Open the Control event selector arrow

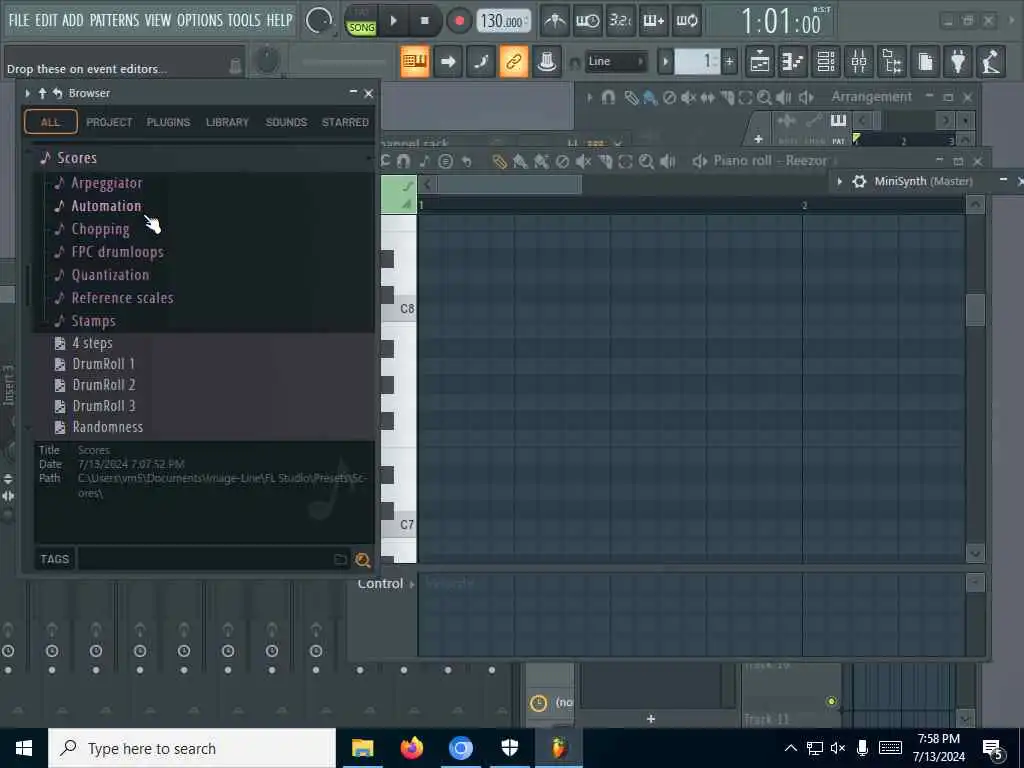412,584
